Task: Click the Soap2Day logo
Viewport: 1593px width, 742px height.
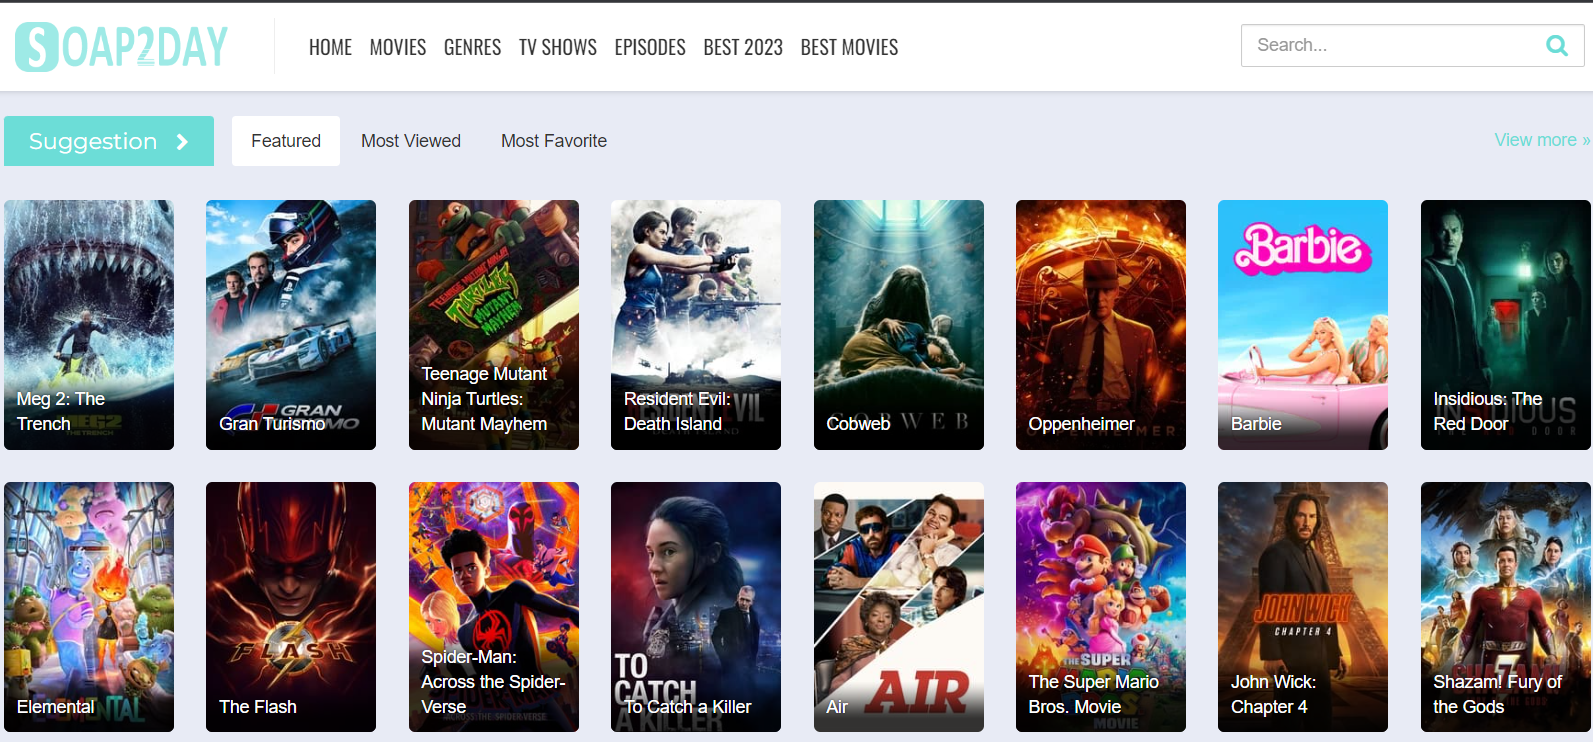Action: (122, 47)
